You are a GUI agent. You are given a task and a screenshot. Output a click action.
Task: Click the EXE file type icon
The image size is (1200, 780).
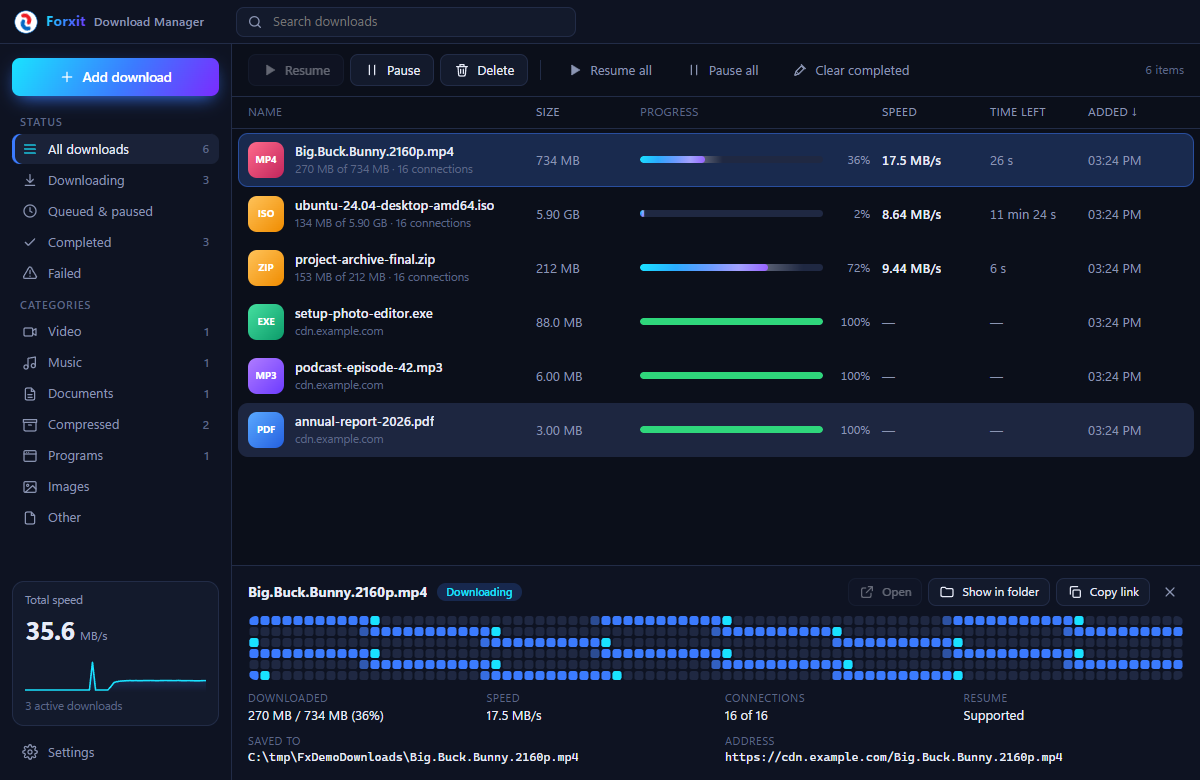266,322
